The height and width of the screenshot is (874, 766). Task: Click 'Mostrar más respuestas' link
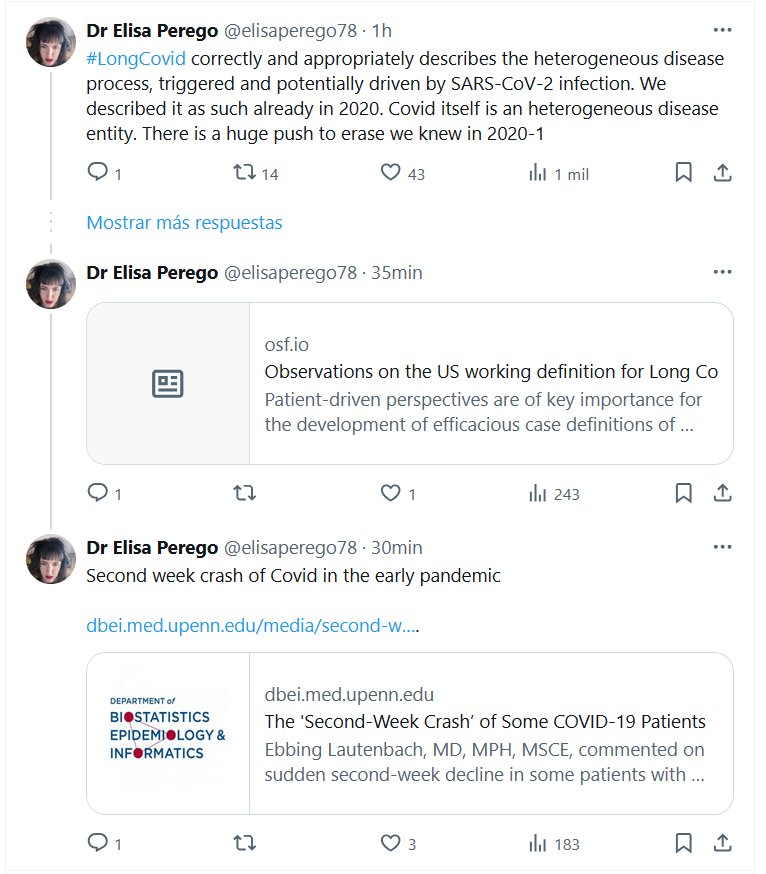coord(184,222)
